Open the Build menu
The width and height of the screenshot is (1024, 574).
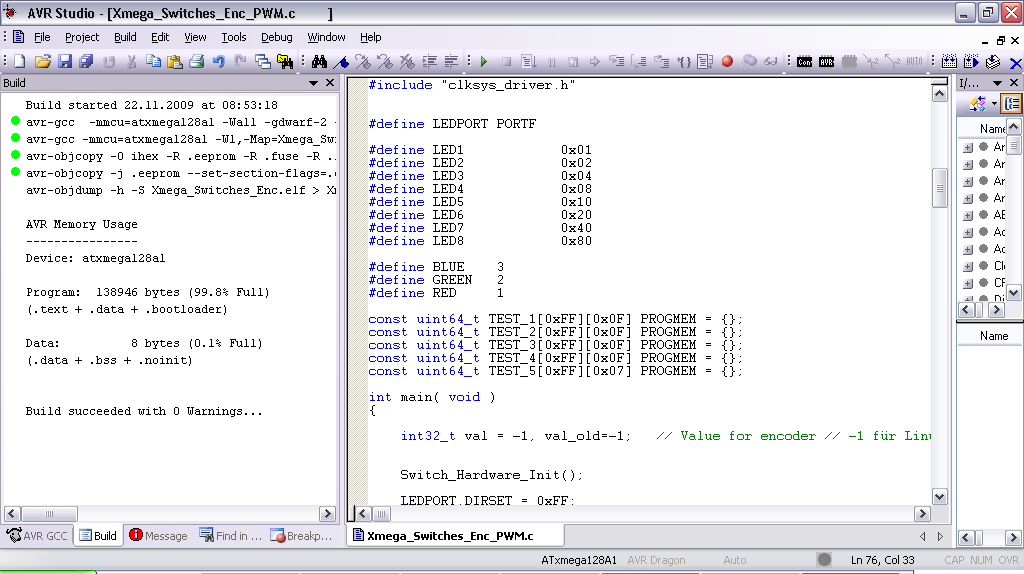(125, 37)
